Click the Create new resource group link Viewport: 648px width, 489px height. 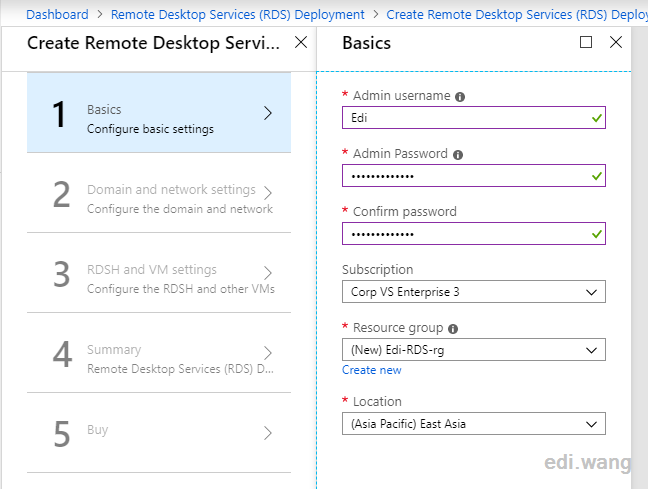372,370
